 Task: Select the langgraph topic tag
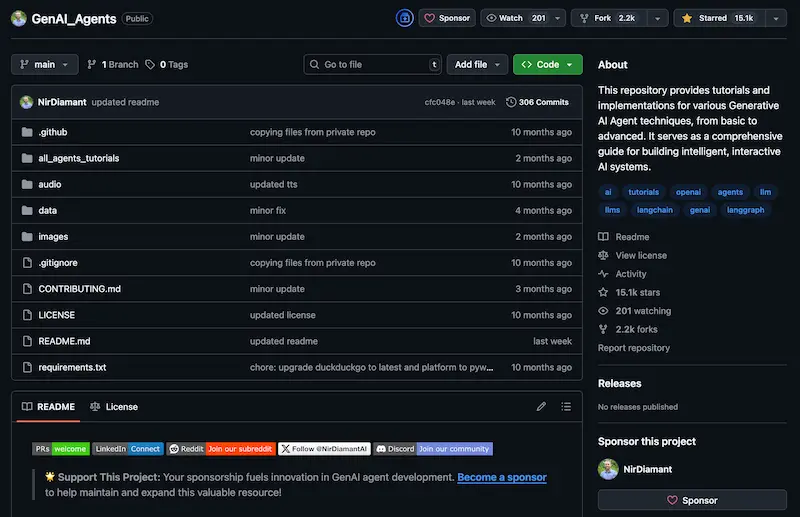pyautogui.click(x=745, y=210)
